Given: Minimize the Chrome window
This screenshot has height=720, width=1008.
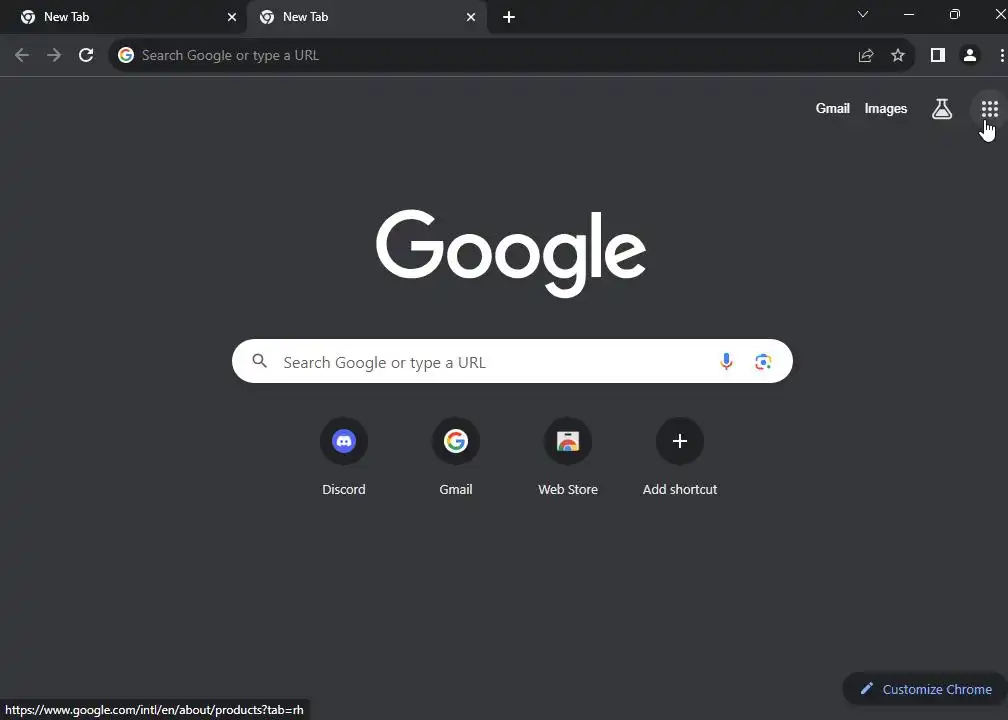Looking at the screenshot, I should tap(908, 14).
